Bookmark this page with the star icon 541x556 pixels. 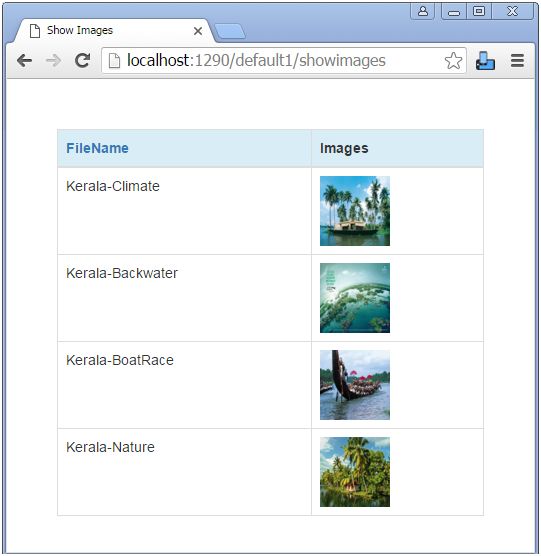(x=453, y=61)
